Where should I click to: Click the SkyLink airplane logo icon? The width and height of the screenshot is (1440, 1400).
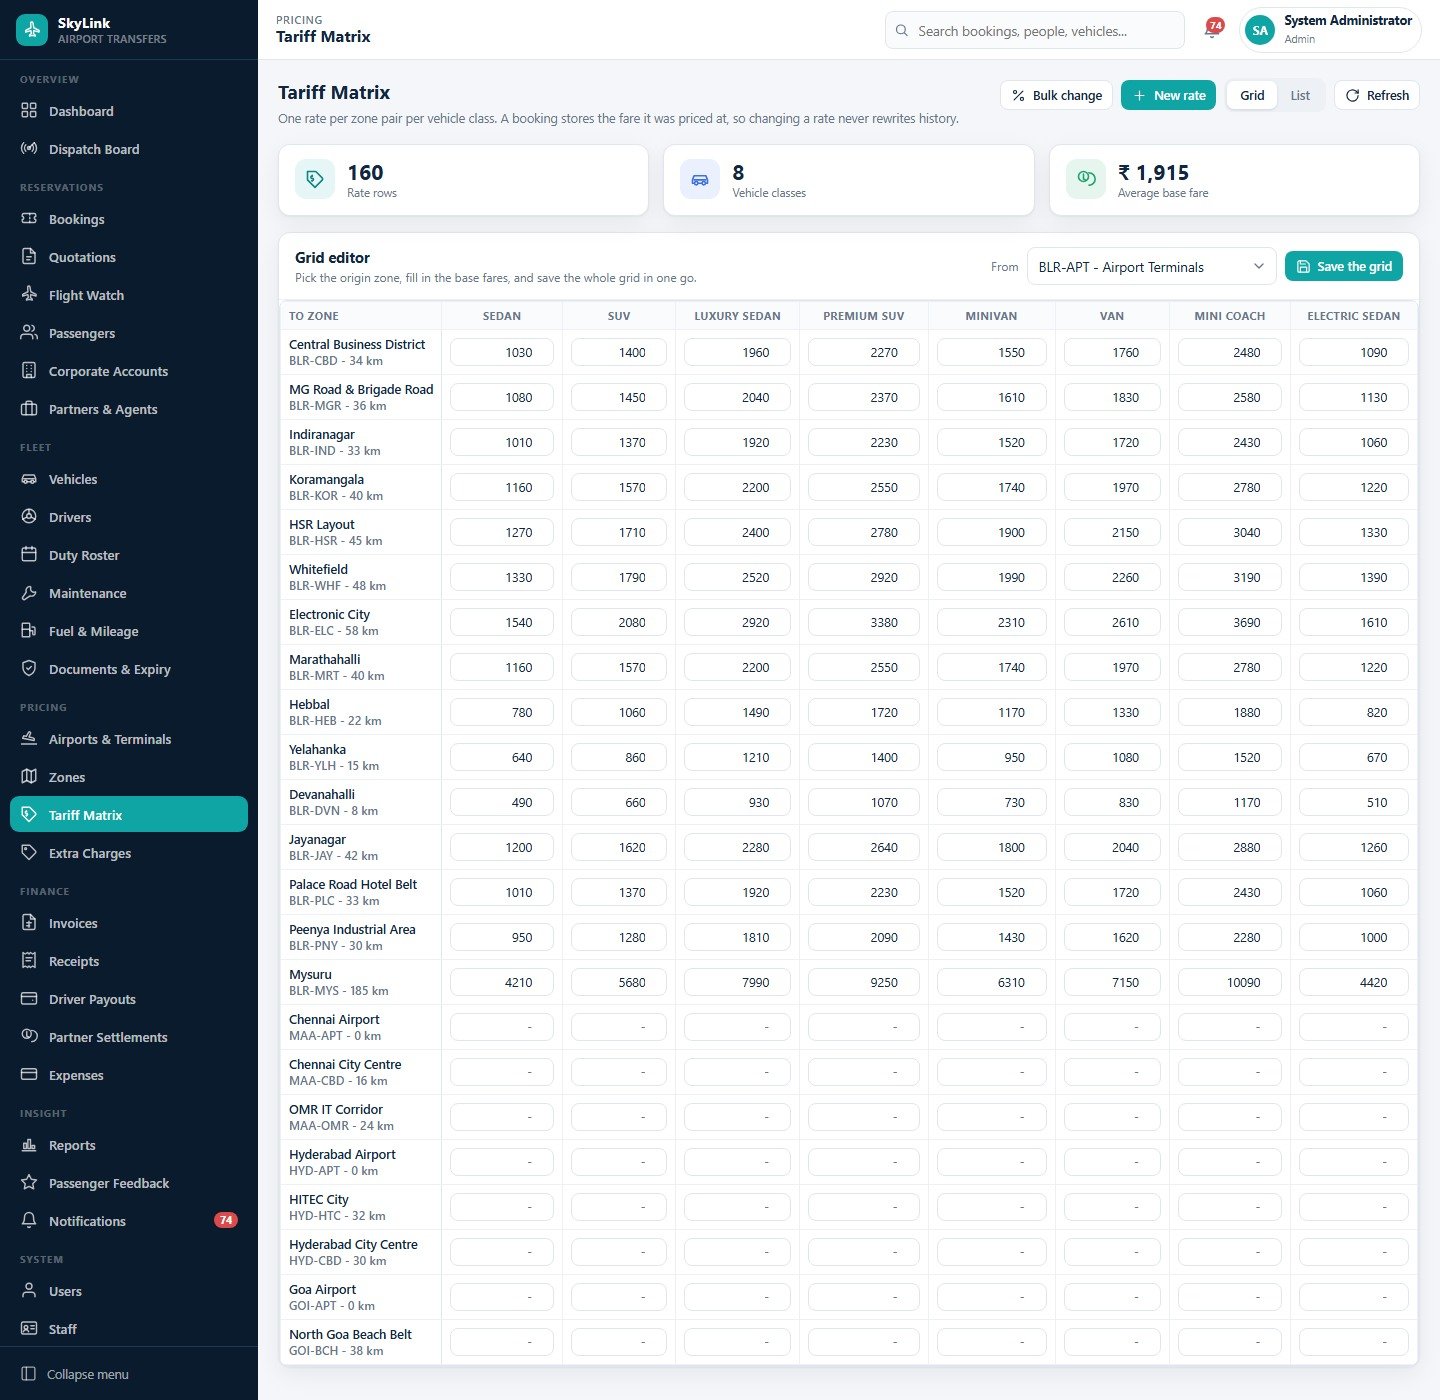[x=32, y=30]
